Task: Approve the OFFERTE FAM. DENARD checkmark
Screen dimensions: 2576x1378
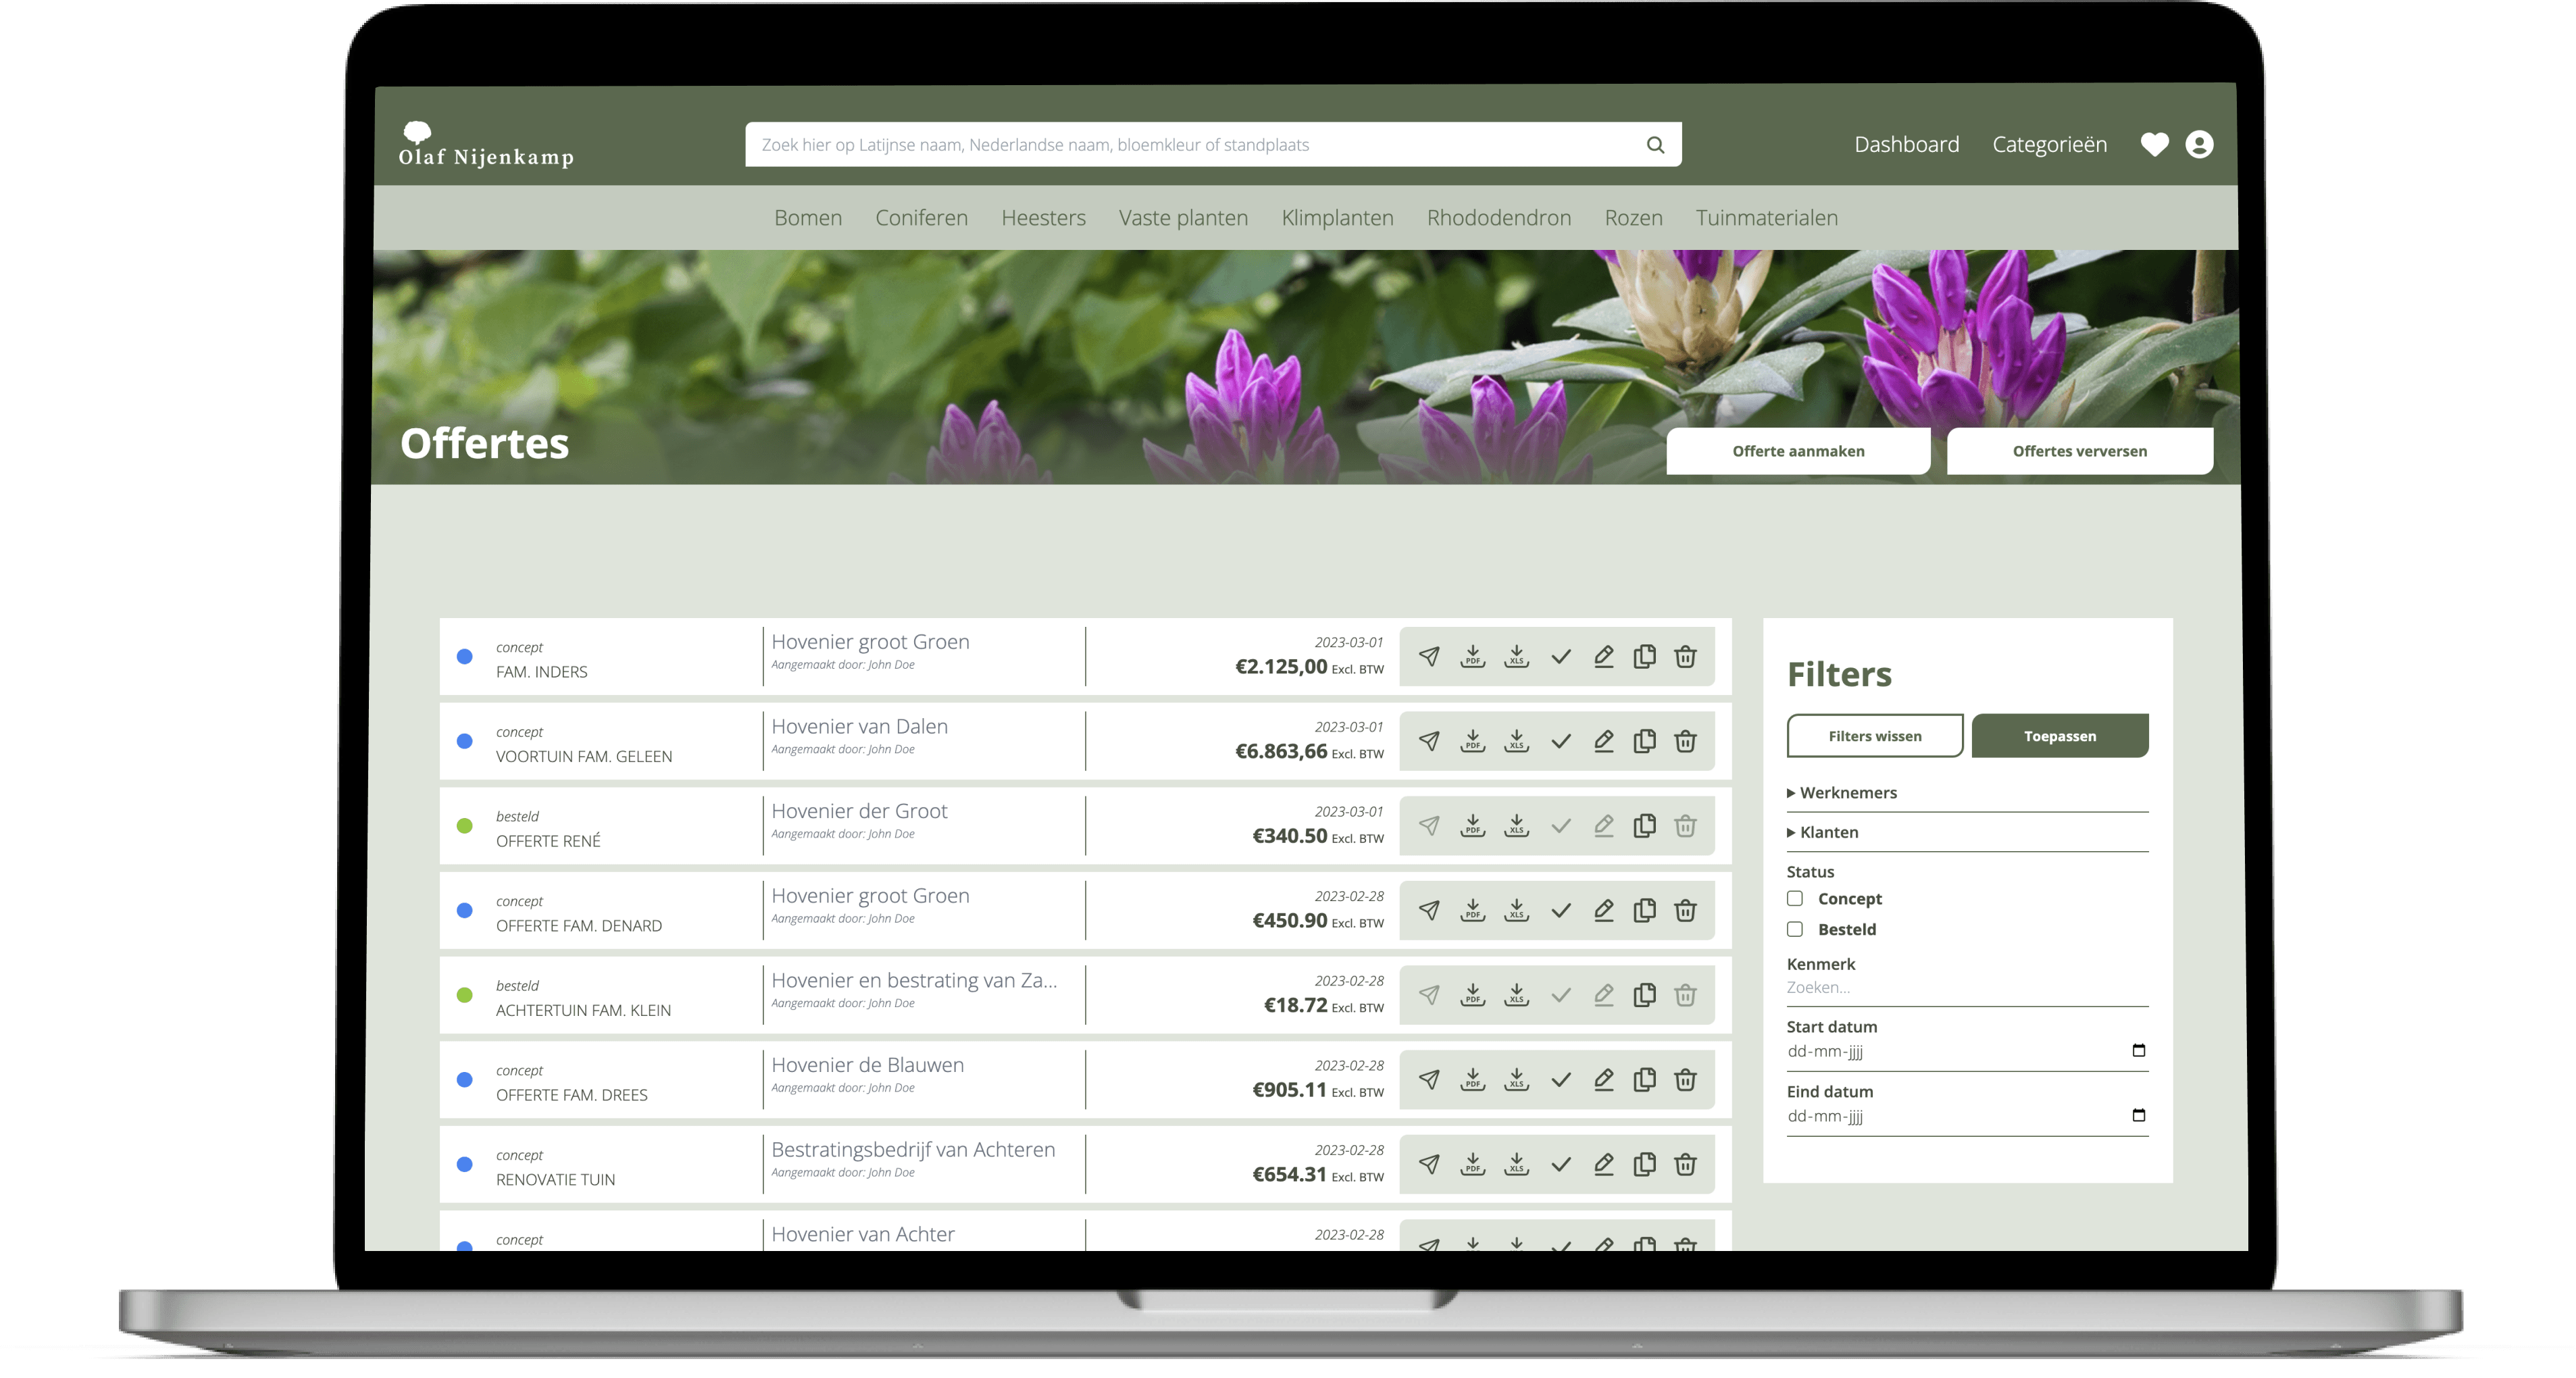Action: pyautogui.click(x=1561, y=911)
